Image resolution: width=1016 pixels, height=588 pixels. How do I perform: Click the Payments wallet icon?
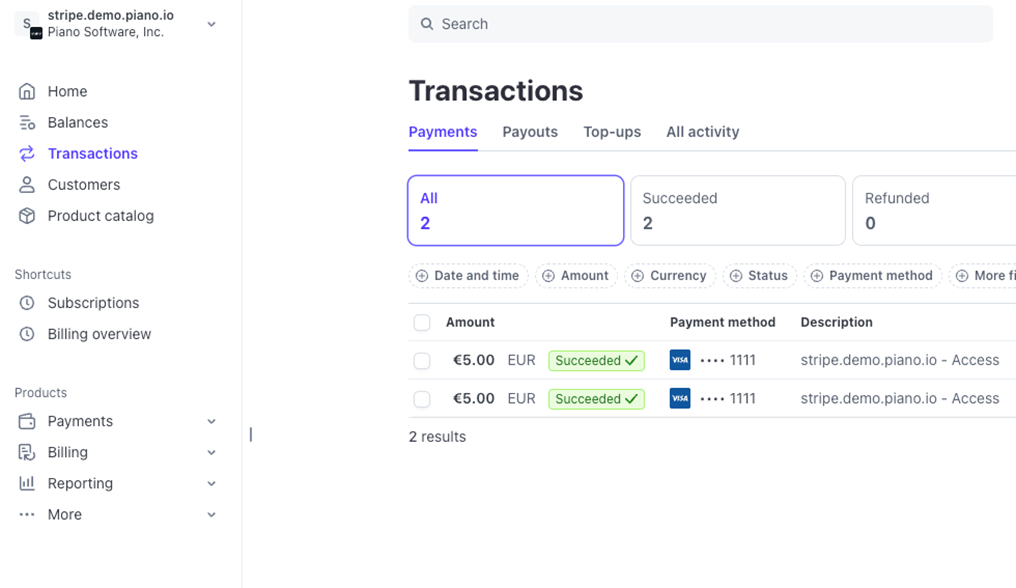[x=27, y=421]
